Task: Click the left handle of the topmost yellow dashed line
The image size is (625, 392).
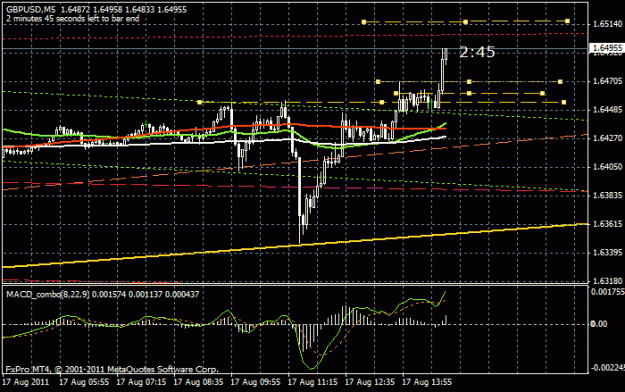Action: click(364, 22)
